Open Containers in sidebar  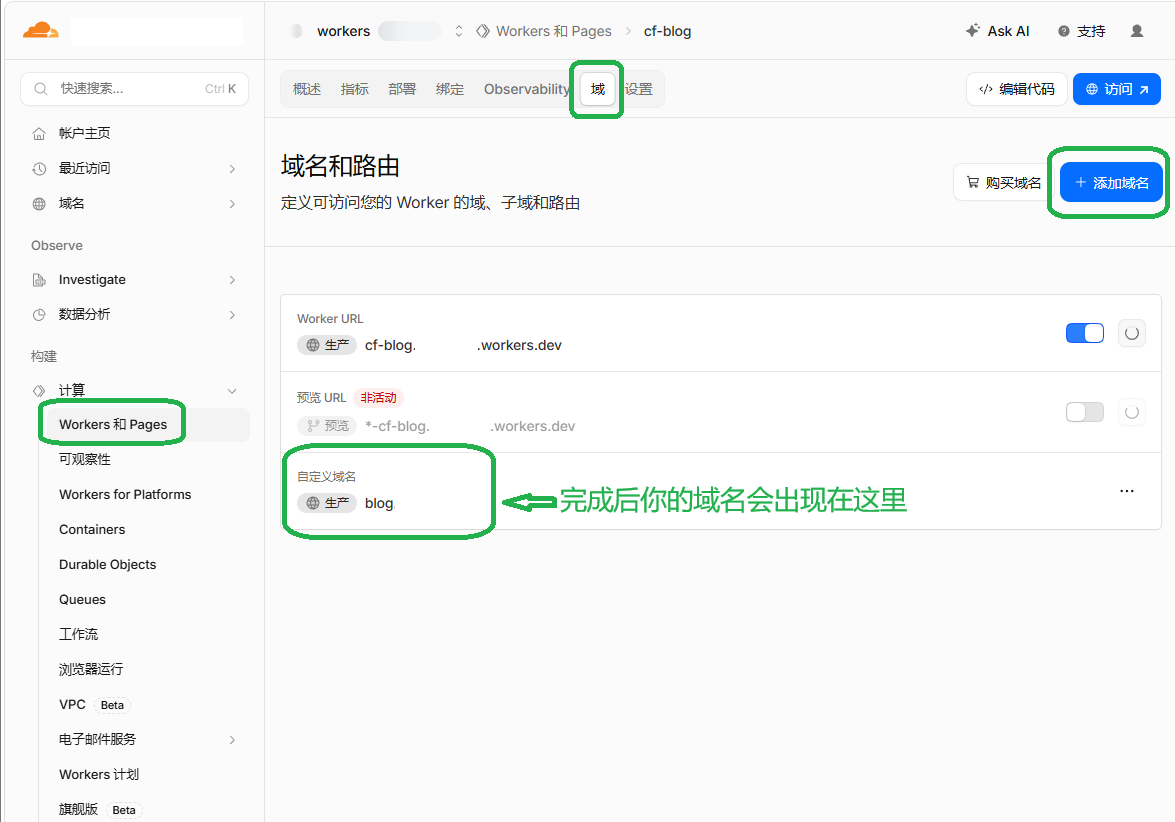pyautogui.click(x=92, y=529)
